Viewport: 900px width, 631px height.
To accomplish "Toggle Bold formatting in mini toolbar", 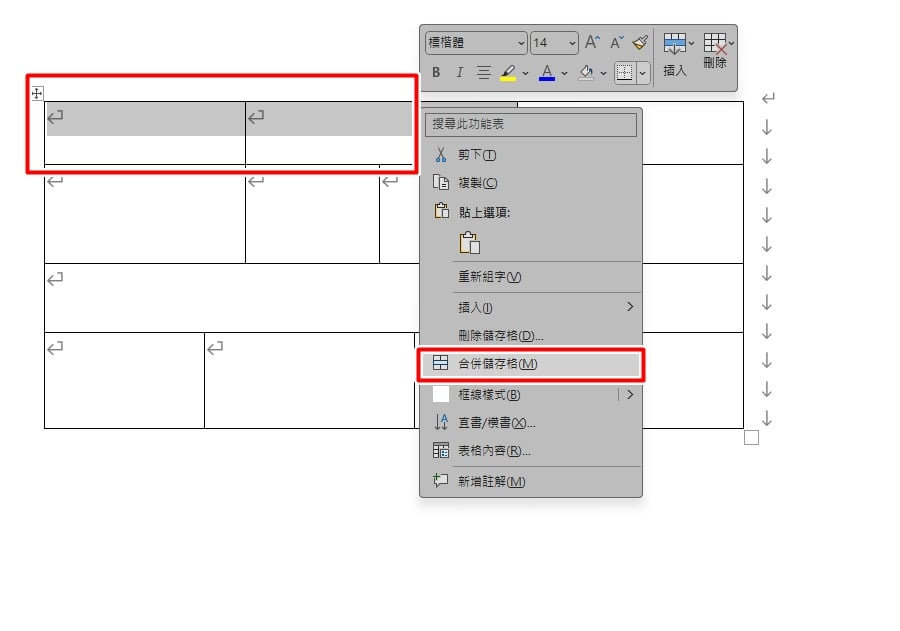I will [x=436, y=73].
